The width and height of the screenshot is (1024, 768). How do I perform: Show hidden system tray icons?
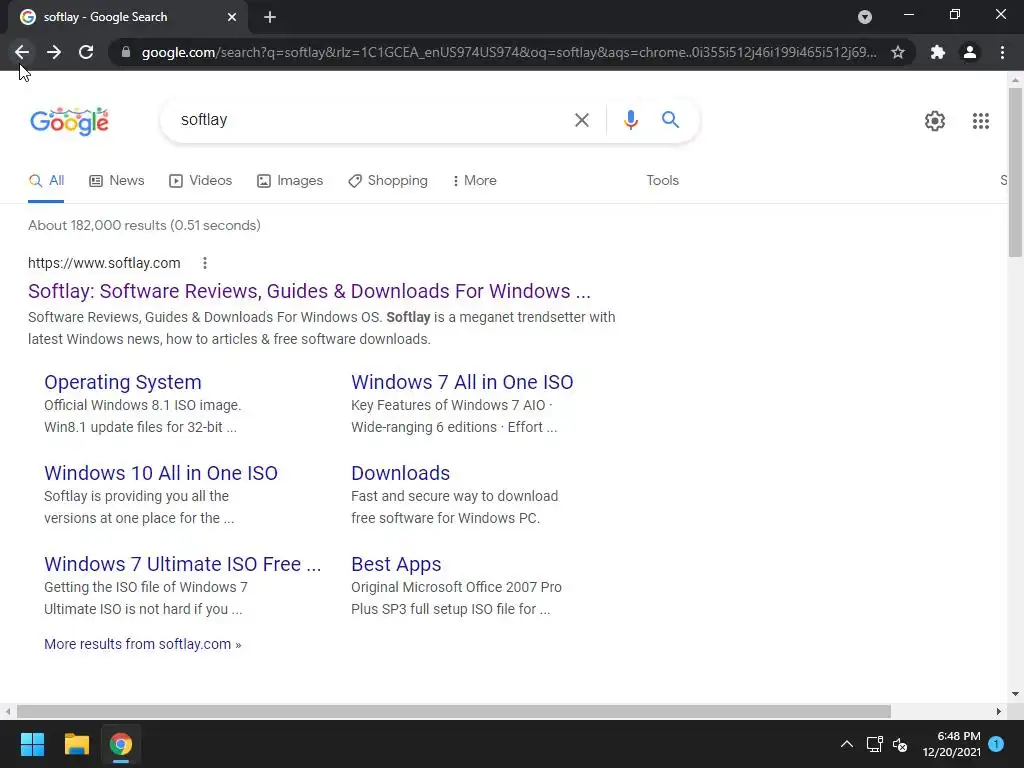(x=846, y=744)
